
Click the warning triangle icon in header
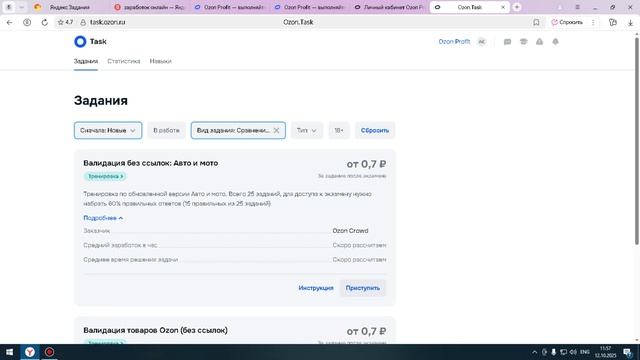point(539,42)
